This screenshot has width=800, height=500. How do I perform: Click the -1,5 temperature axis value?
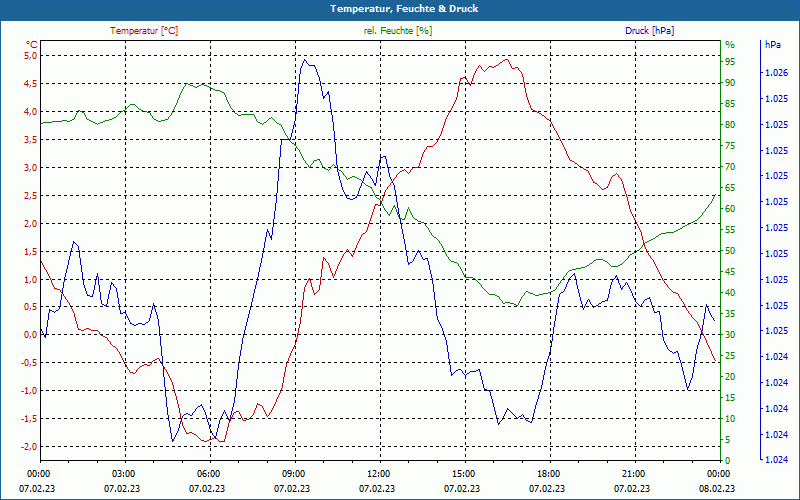29,418
